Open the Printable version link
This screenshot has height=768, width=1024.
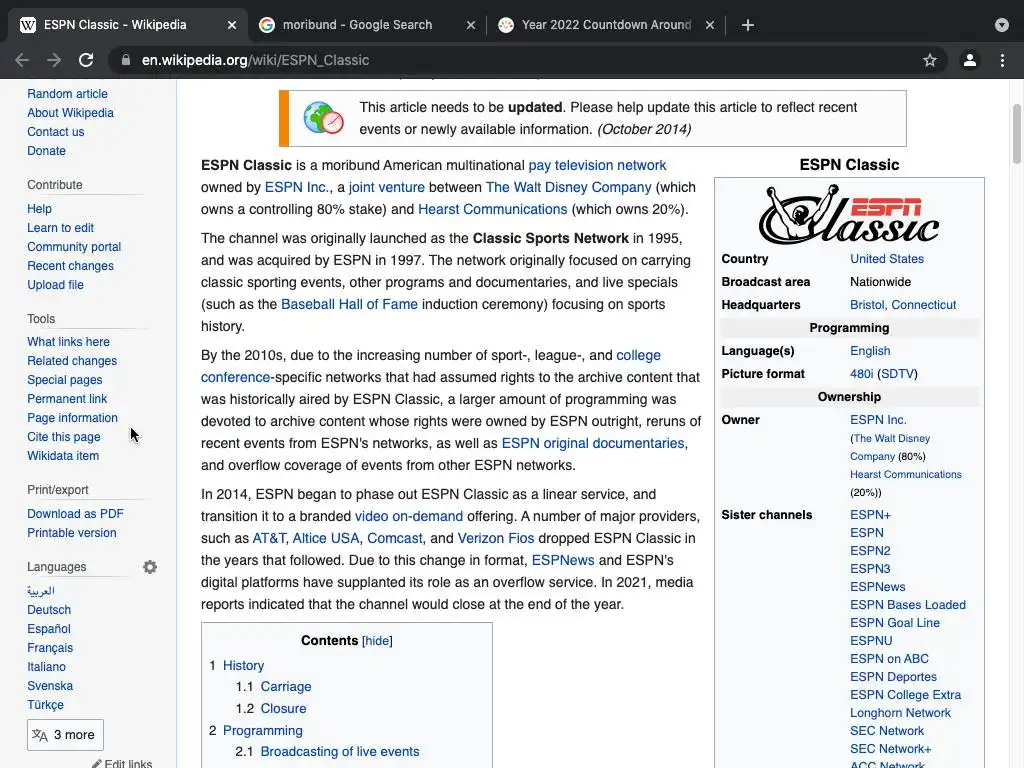tap(72, 532)
